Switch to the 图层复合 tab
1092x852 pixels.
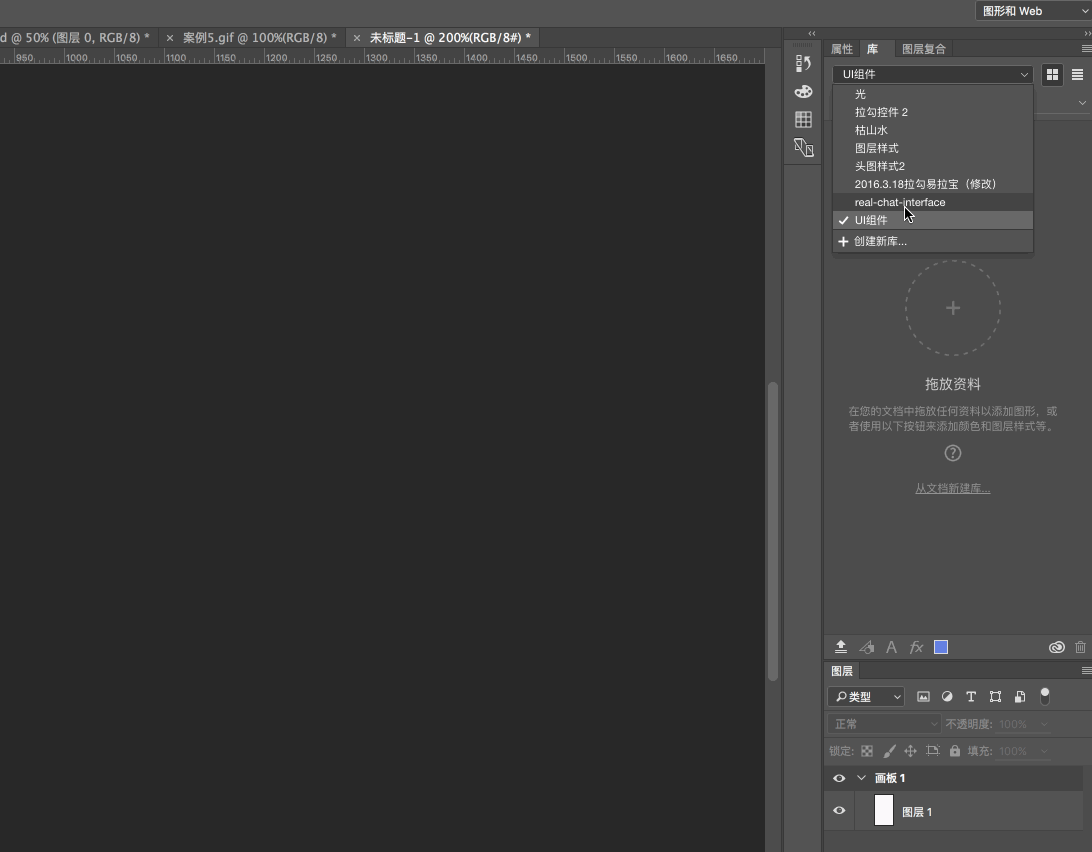[x=923, y=49]
